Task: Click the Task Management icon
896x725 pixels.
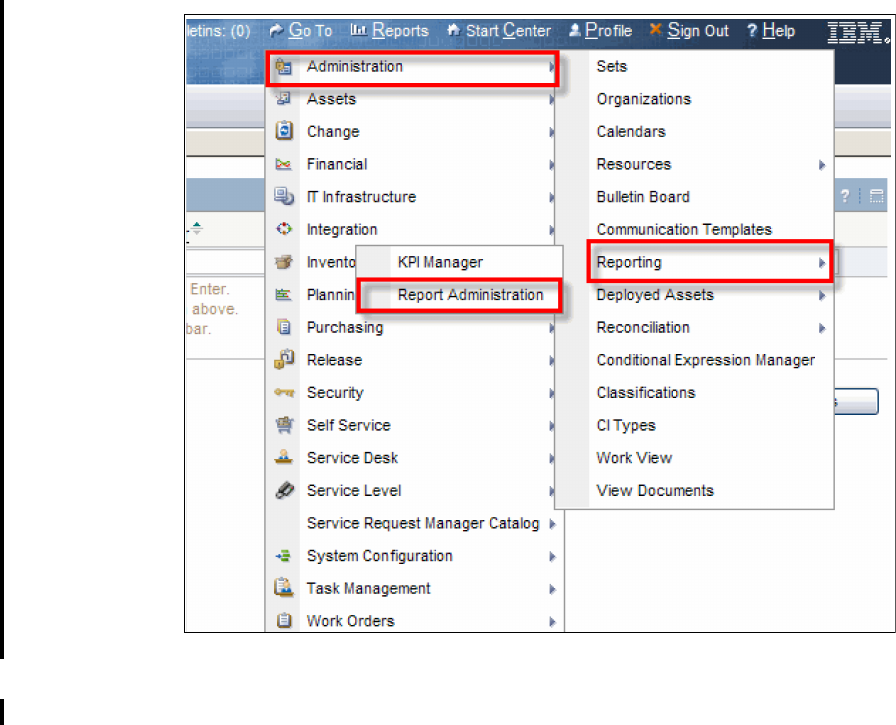Action: (284, 587)
